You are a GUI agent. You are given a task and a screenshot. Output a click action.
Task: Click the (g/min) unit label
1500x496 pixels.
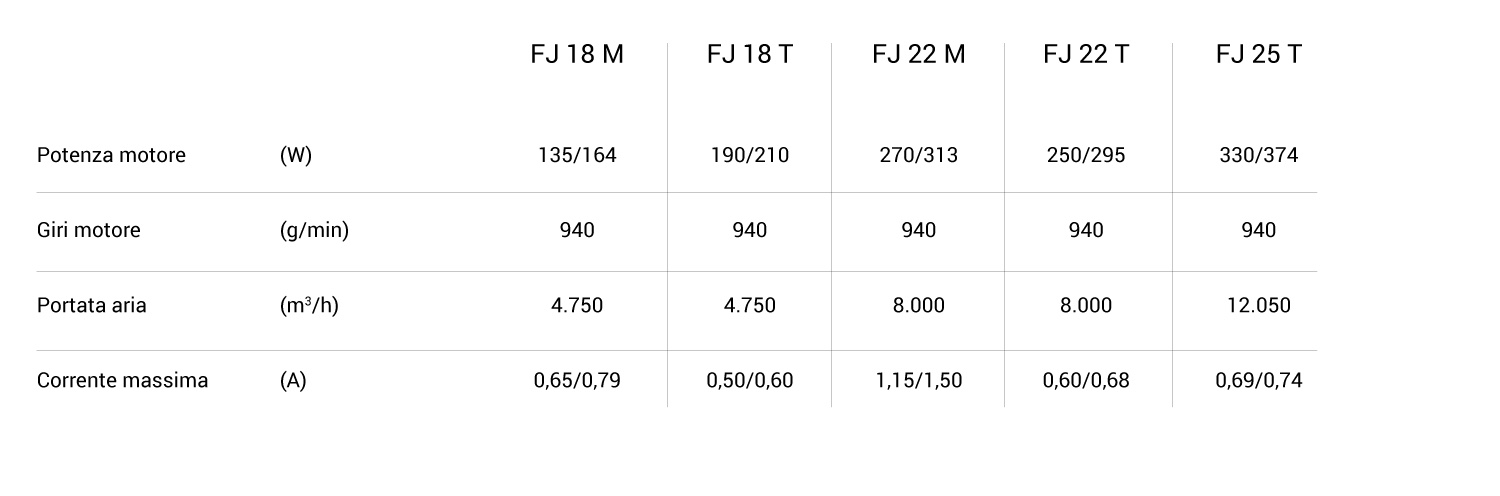click(314, 231)
